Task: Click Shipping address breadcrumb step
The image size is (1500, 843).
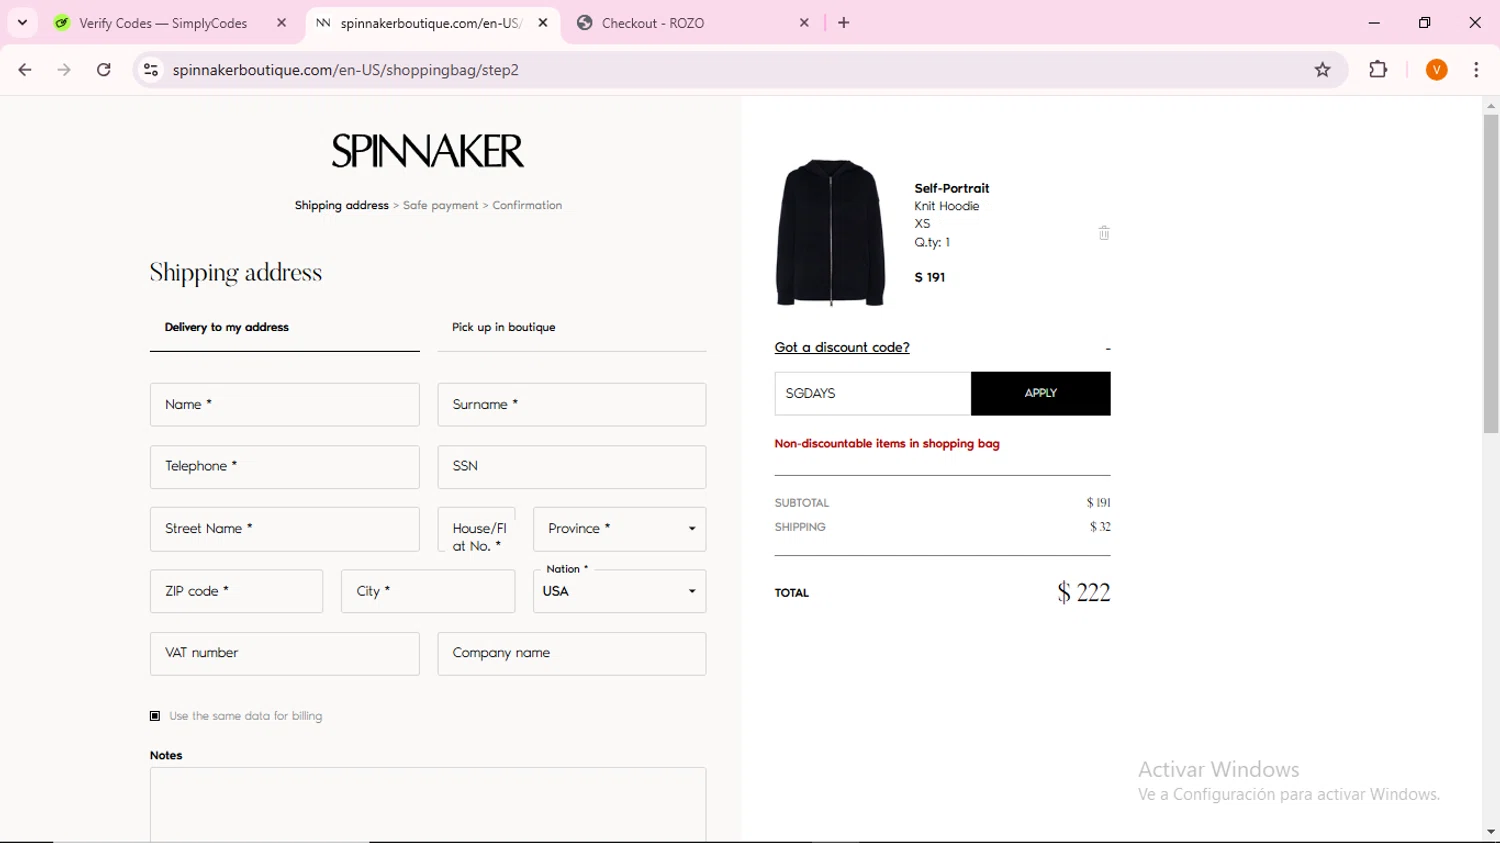Action: pyautogui.click(x=341, y=206)
